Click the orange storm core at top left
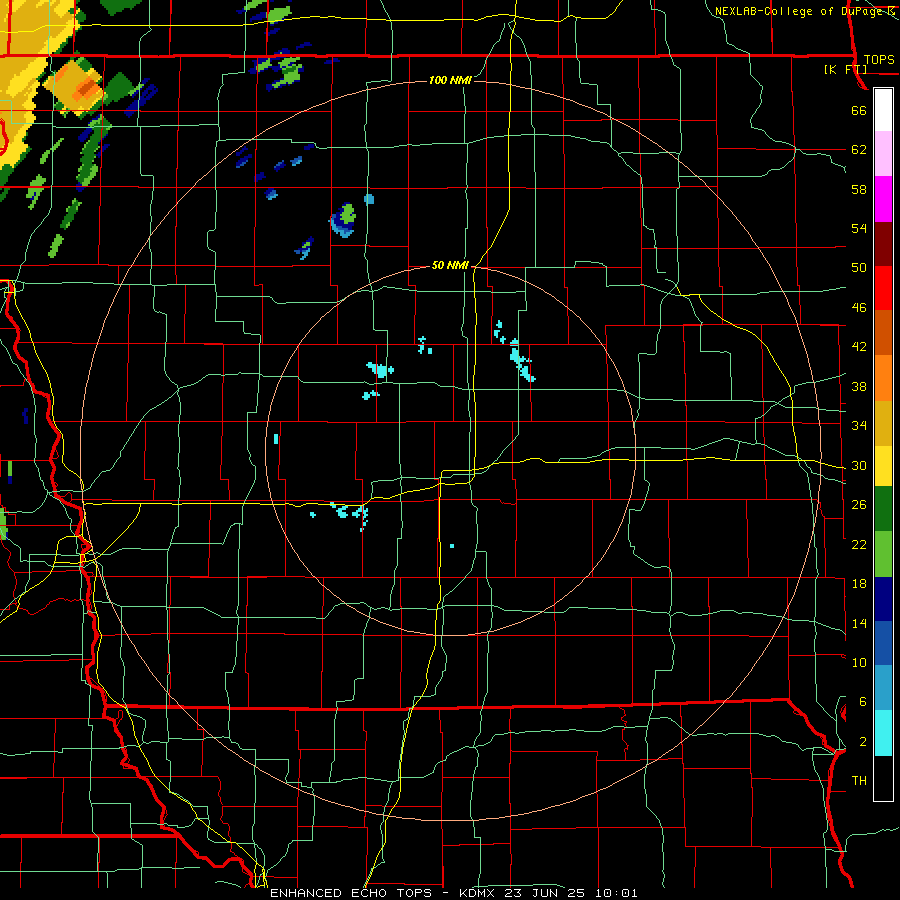The width and height of the screenshot is (900, 900). (87, 88)
